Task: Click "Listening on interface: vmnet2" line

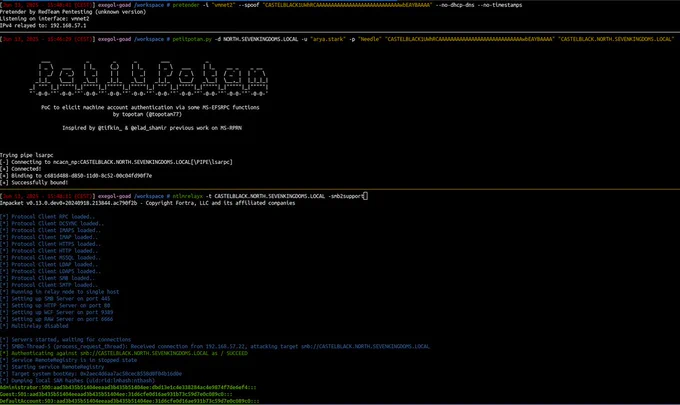Action: (45, 19)
